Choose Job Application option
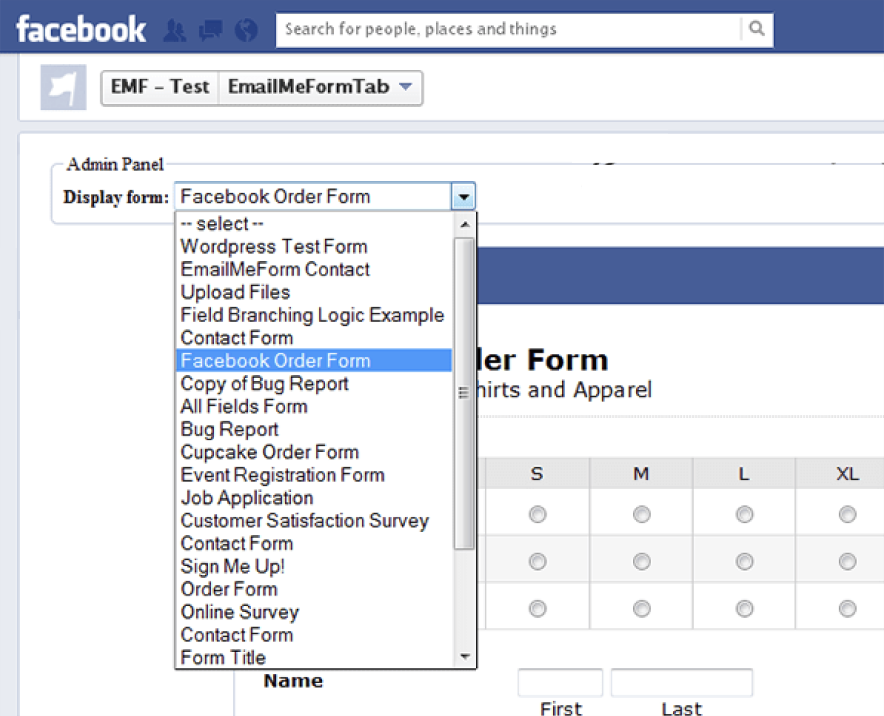This screenshot has height=716, width=884. coord(314,498)
